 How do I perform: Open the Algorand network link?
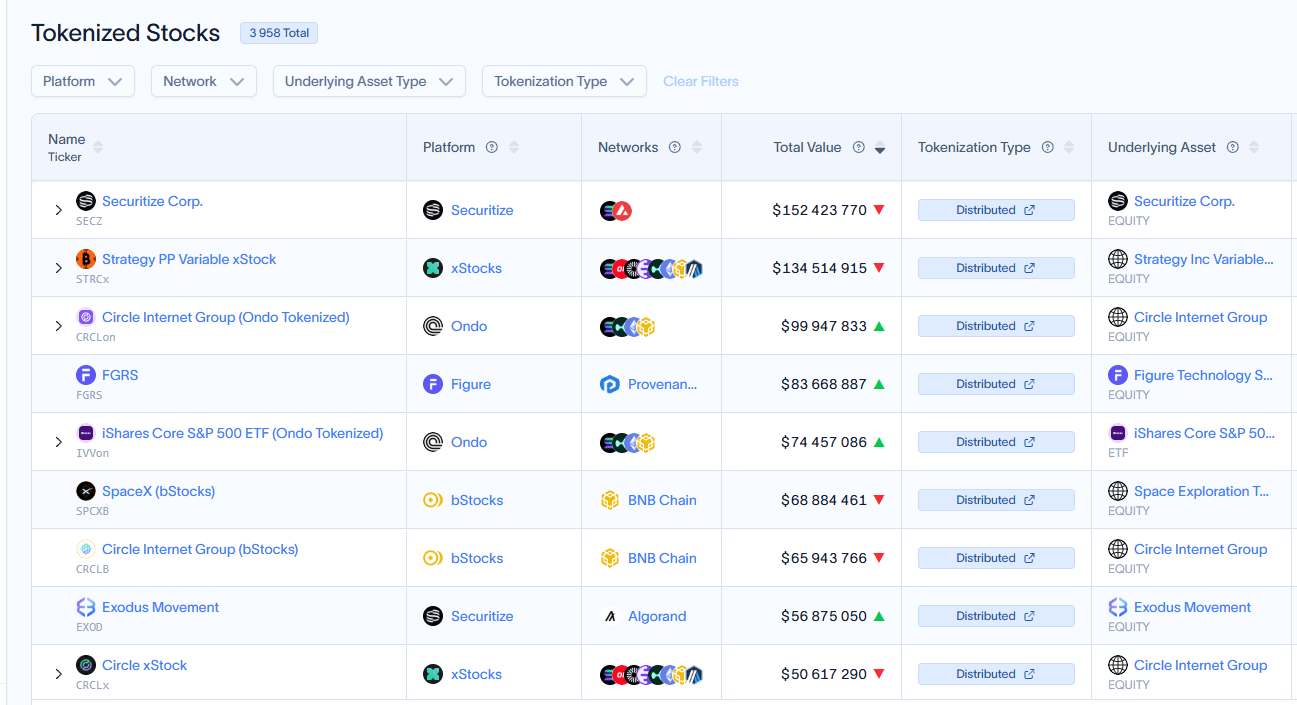pos(657,616)
